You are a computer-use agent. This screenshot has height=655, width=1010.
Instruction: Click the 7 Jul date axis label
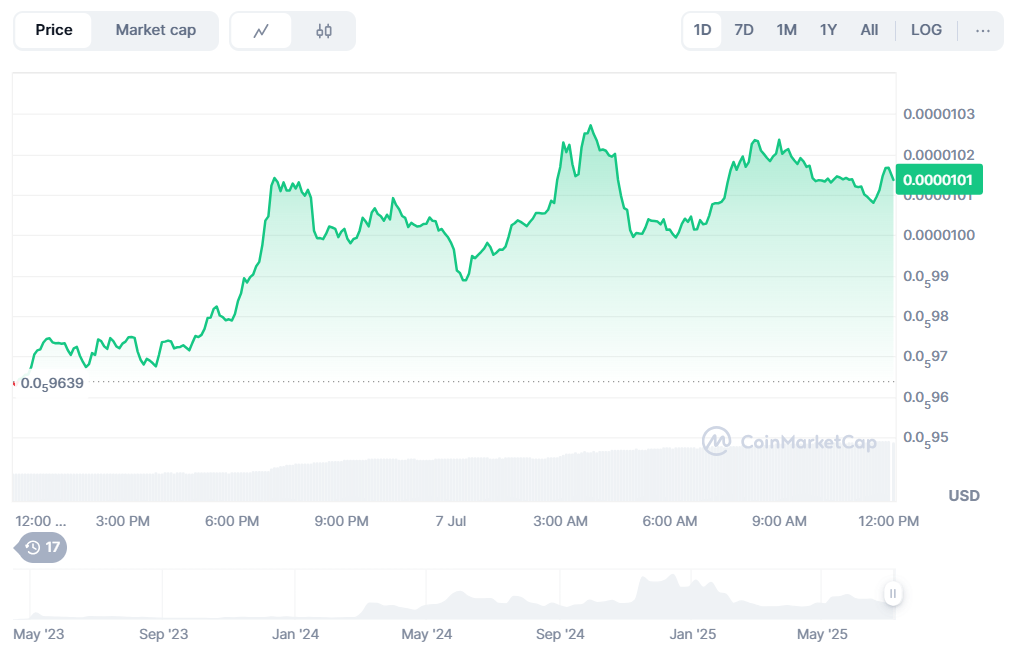click(451, 521)
